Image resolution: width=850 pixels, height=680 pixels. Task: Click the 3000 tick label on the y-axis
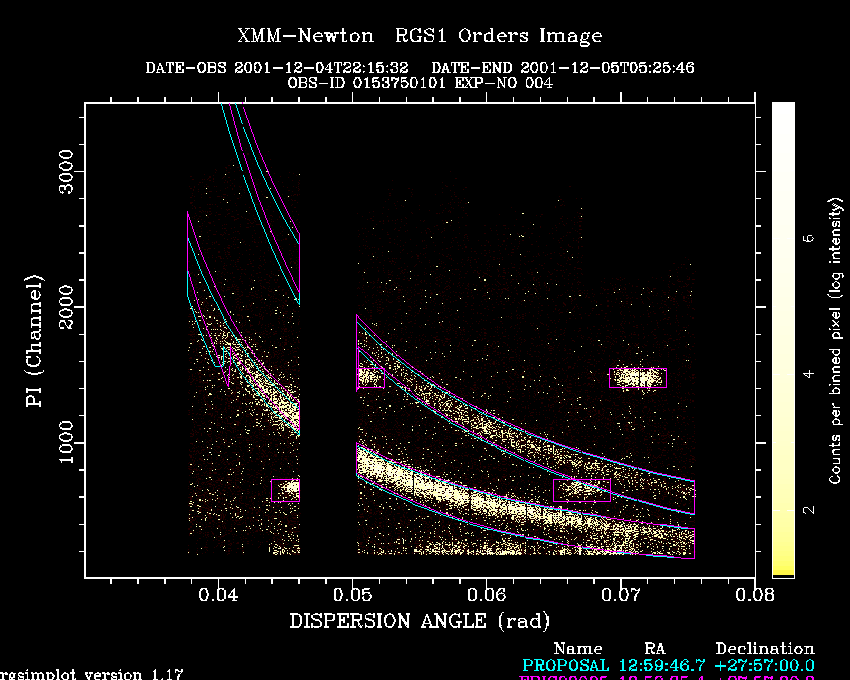click(66, 172)
